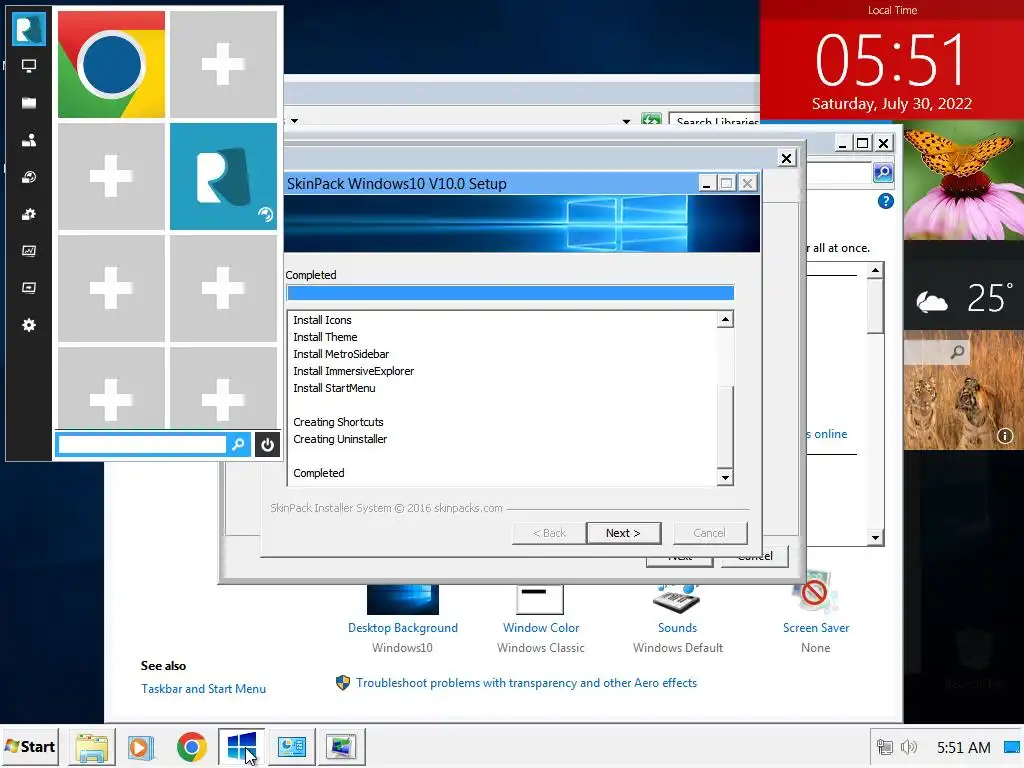Open the blue R logo tile
Image resolution: width=1024 pixels, height=768 pixels.
click(x=223, y=176)
